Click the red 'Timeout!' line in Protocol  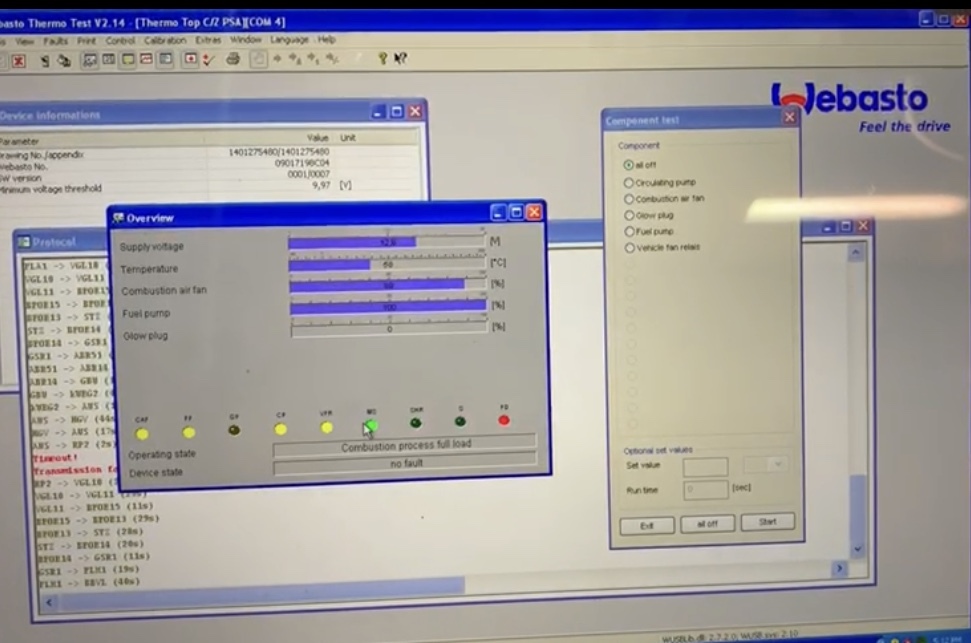click(55, 458)
